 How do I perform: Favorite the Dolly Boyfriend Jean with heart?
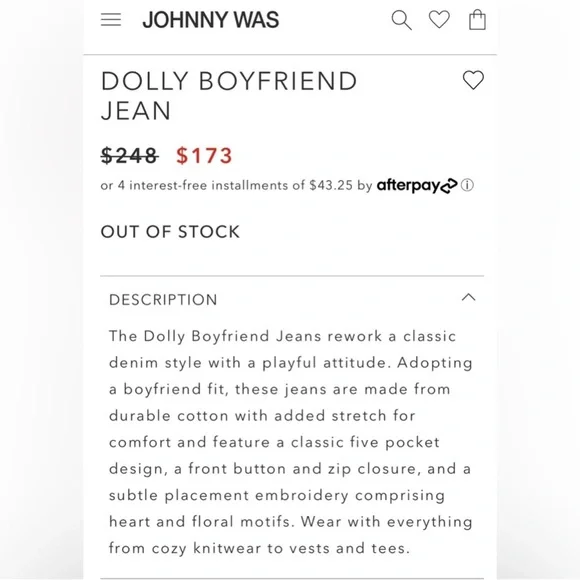click(473, 80)
